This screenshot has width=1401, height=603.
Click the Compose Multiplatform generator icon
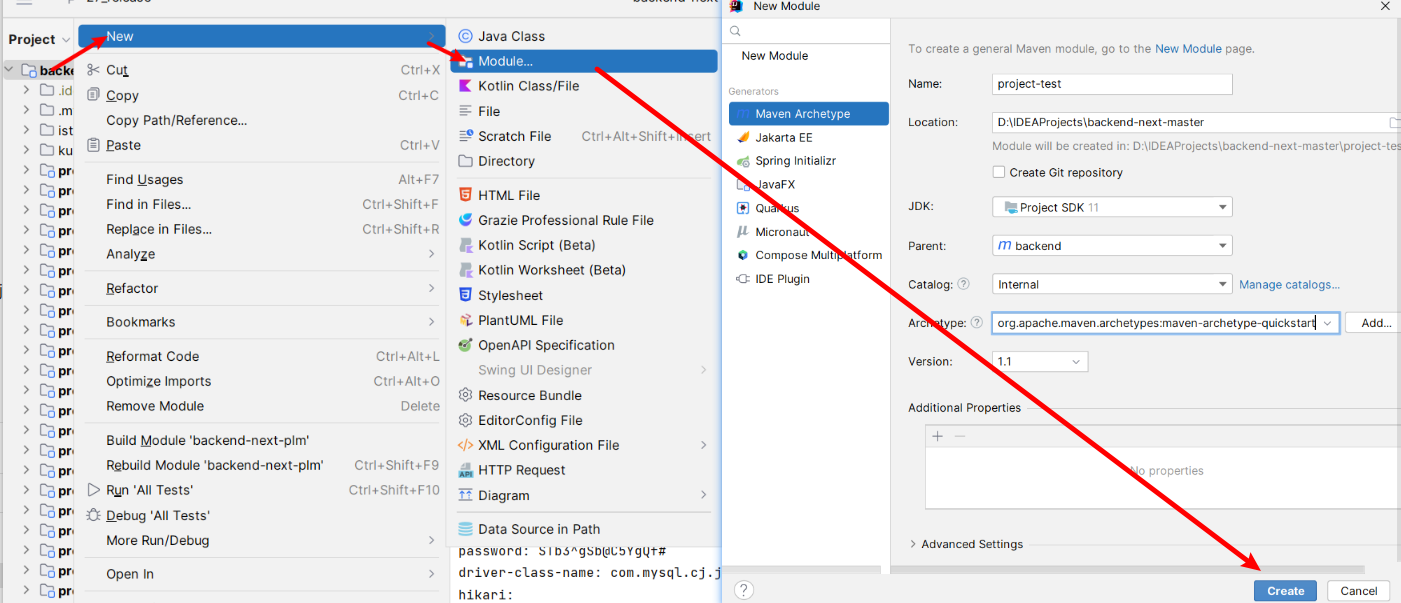tap(743, 255)
